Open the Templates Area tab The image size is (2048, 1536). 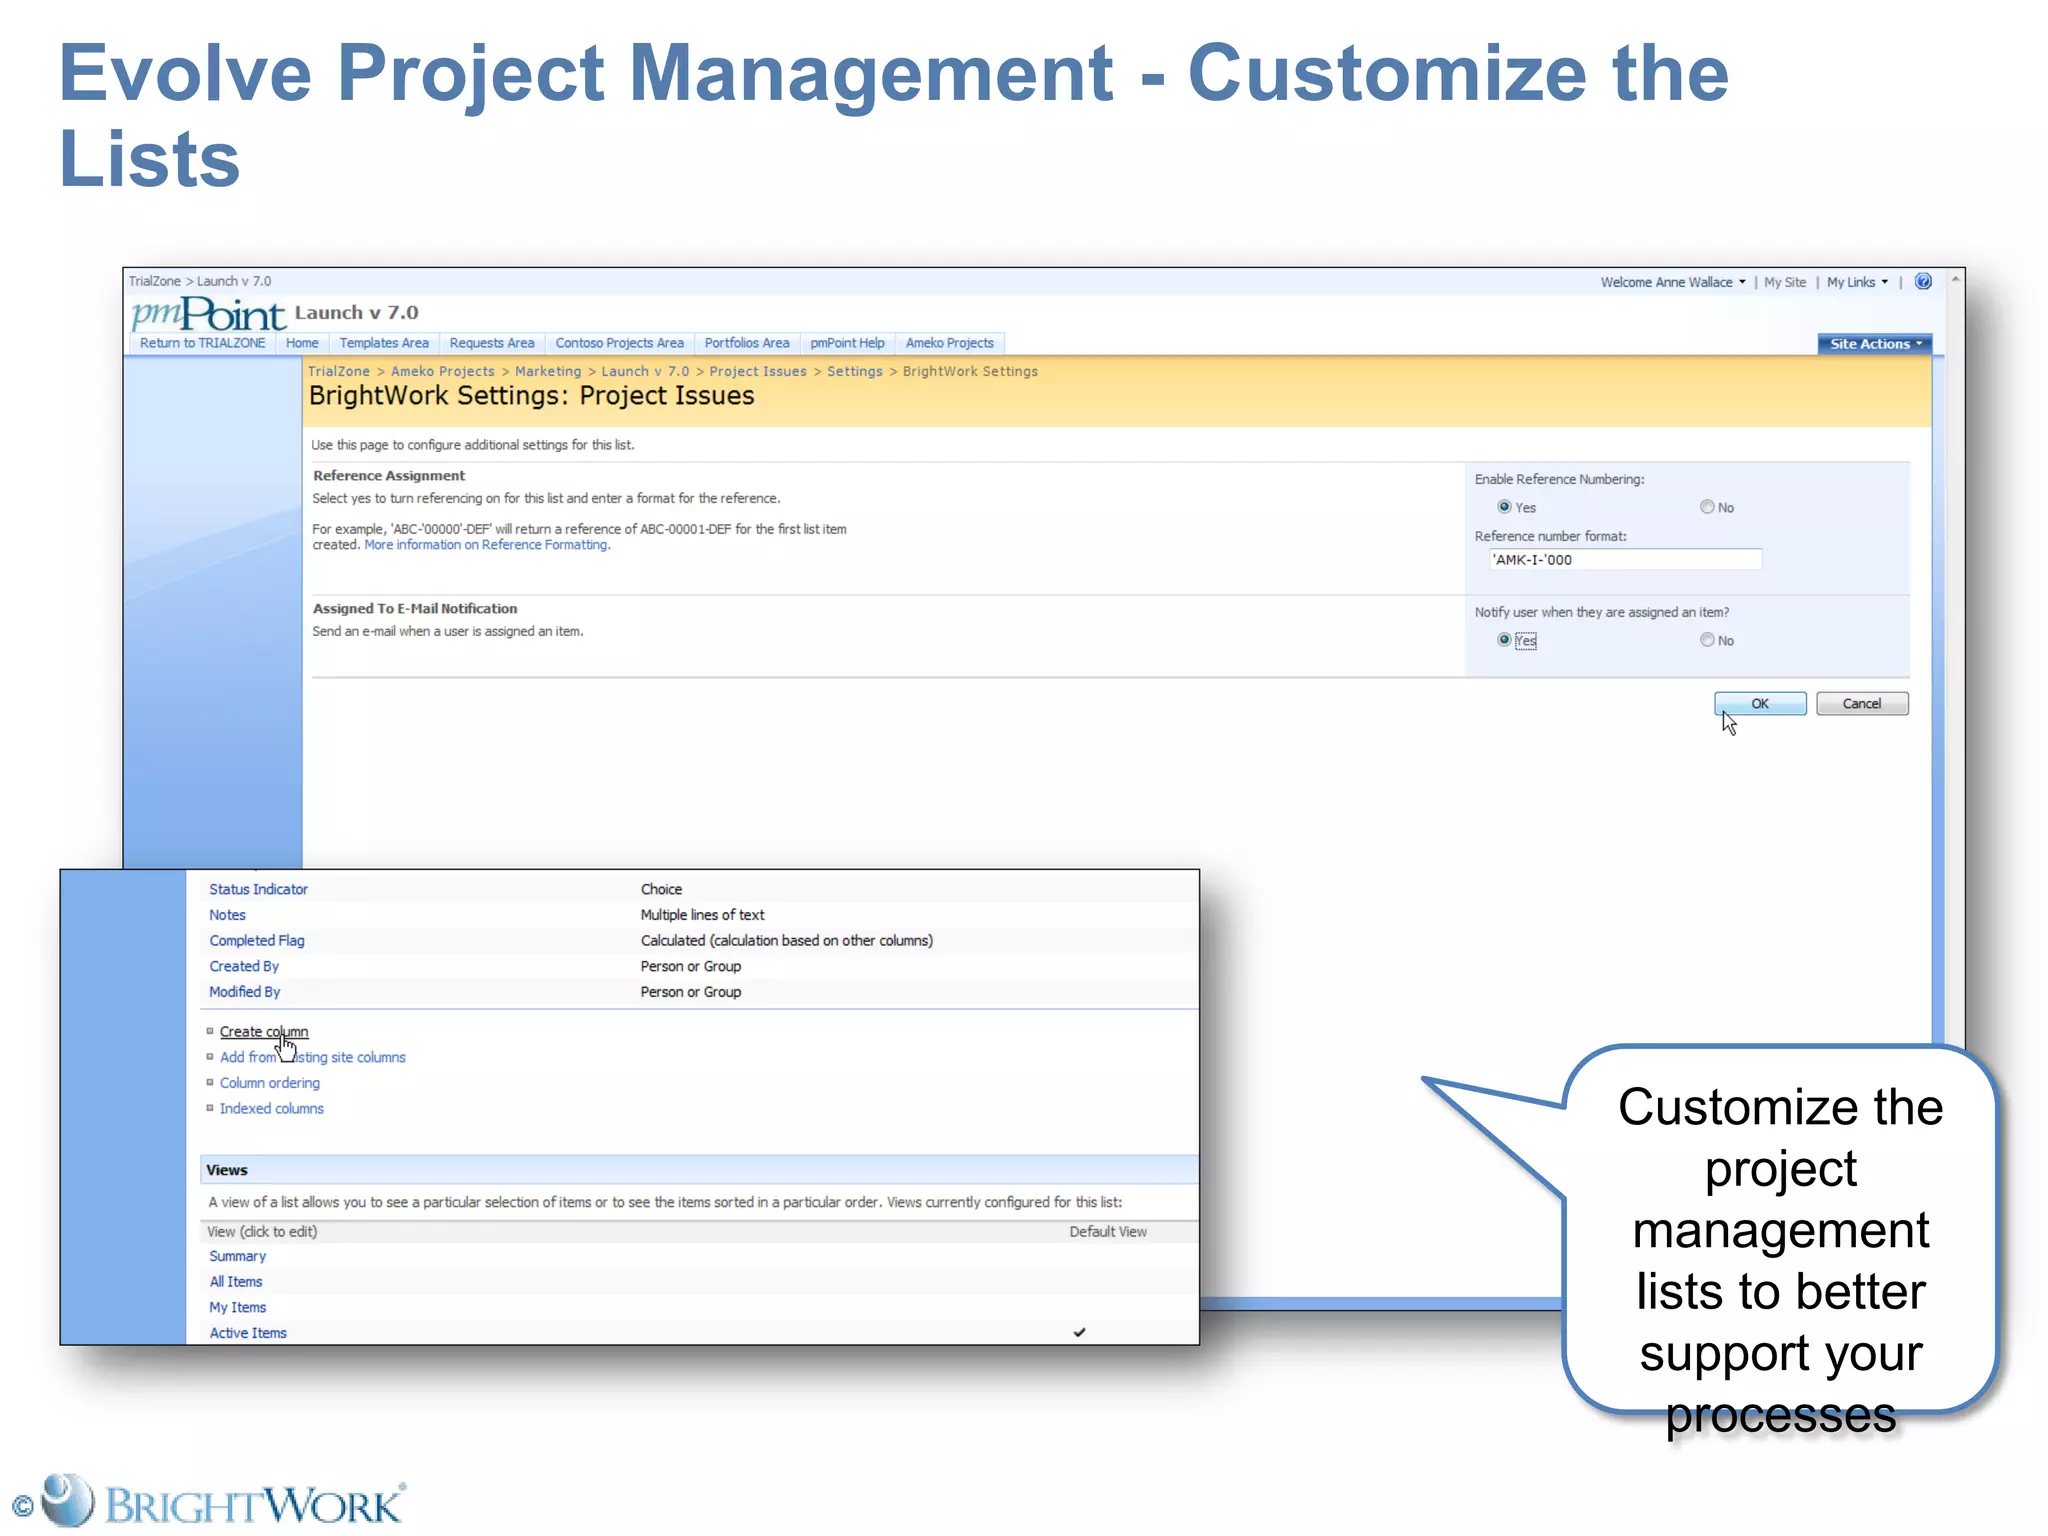[x=384, y=343]
